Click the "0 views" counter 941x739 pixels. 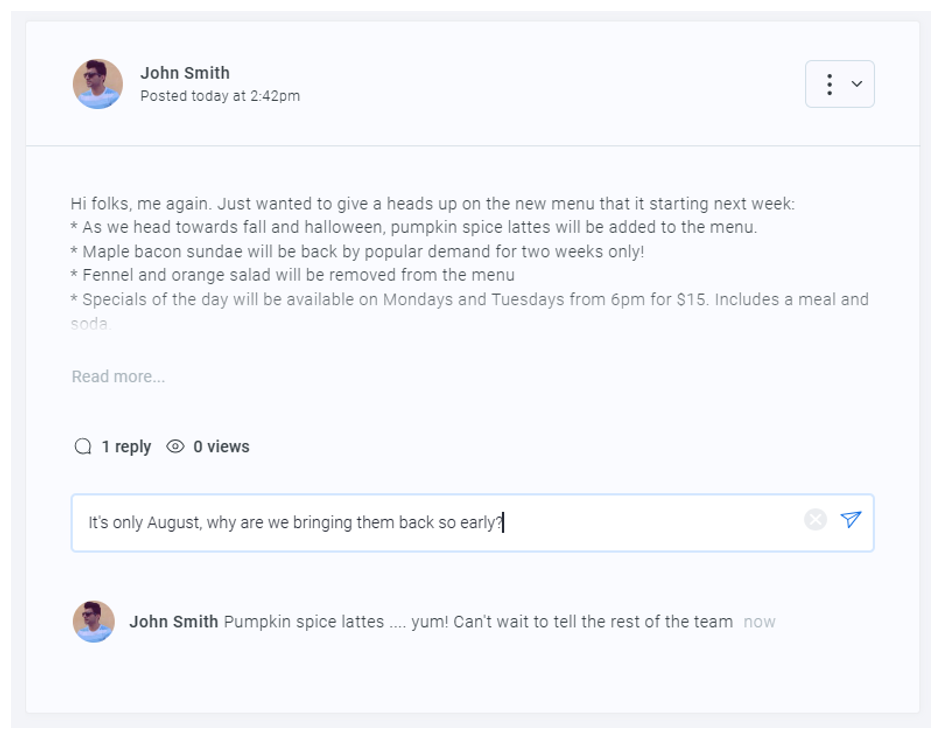coord(221,447)
